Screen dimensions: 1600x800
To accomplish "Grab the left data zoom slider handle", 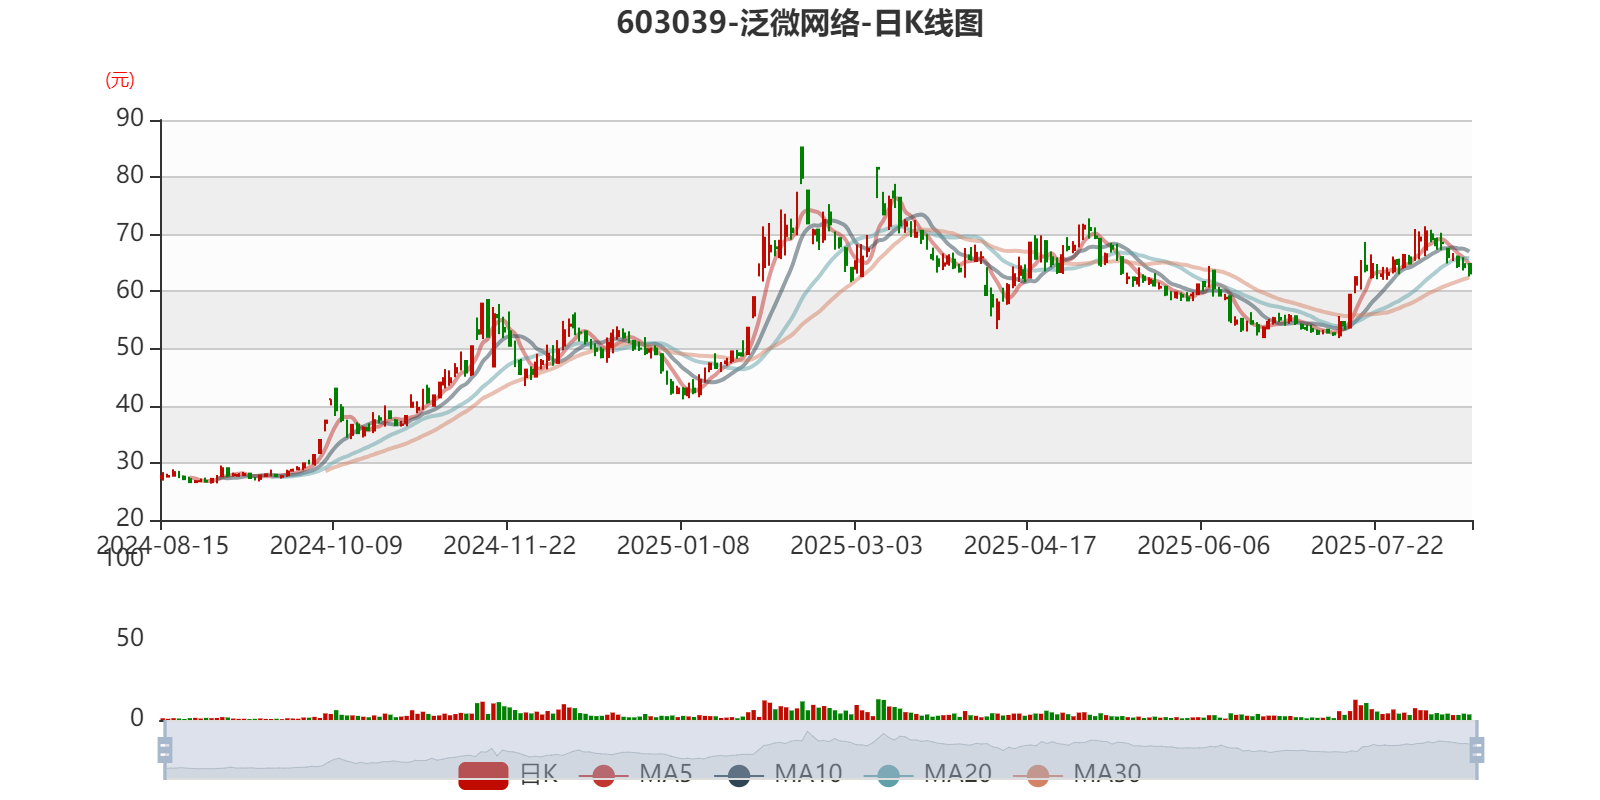I will (165, 749).
